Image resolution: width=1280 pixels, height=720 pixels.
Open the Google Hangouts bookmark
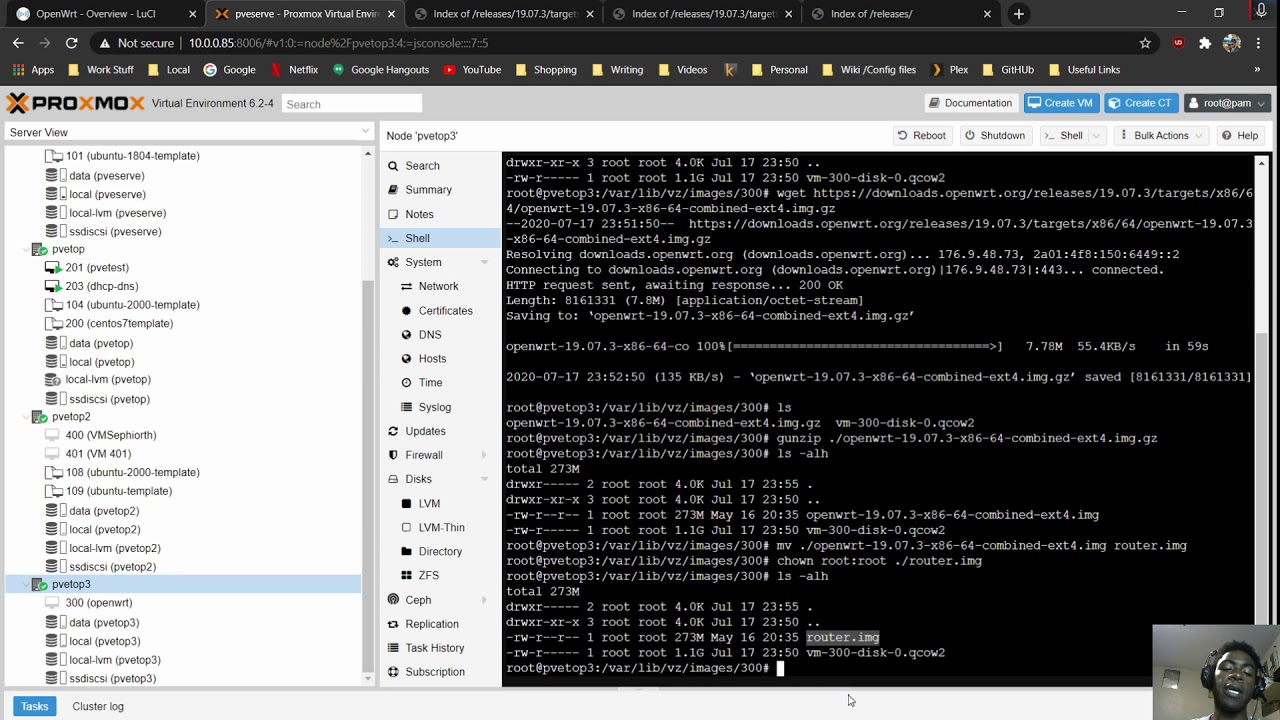tap(381, 70)
